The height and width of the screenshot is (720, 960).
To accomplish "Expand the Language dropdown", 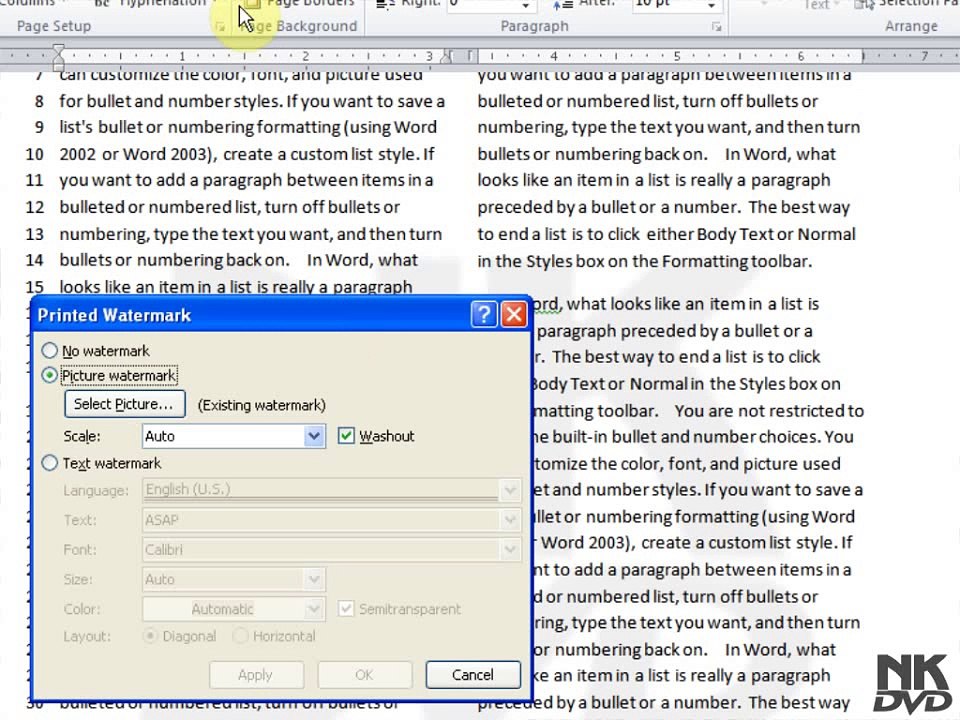I will tap(510, 490).
